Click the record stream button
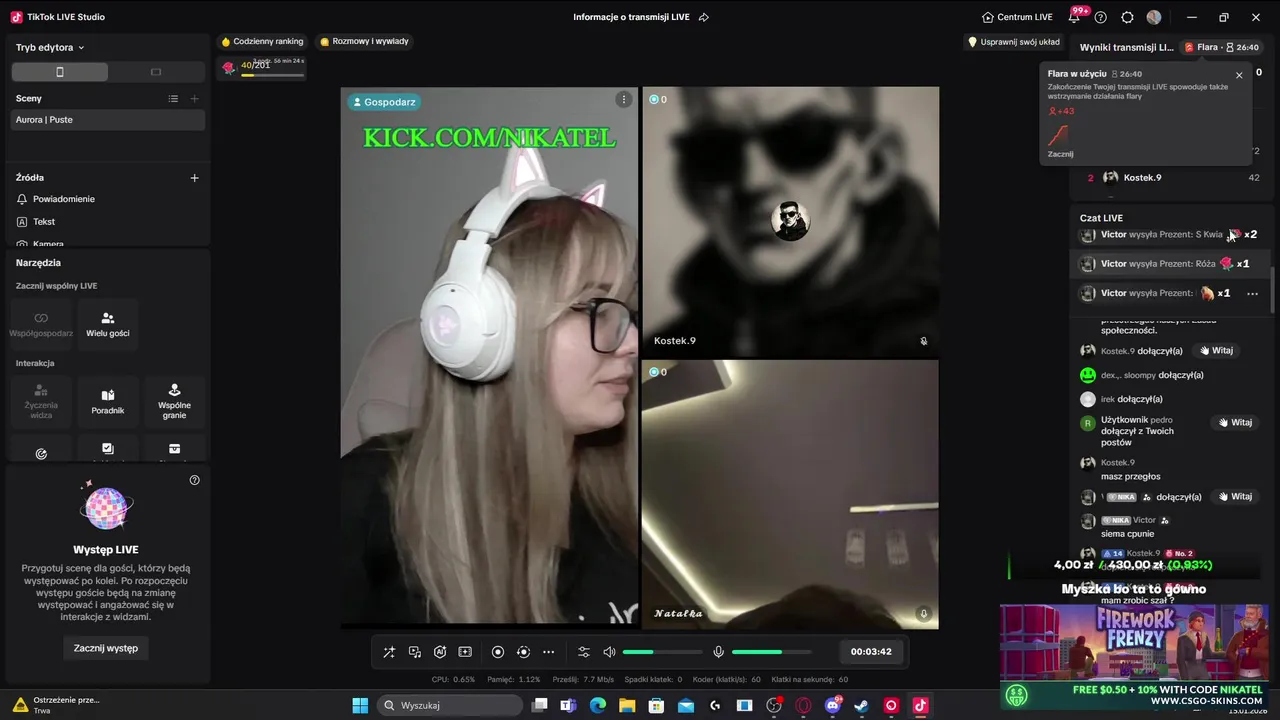The width and height of the screenshot is (1280, 720). pyautogui.click(x=498, y=652)
